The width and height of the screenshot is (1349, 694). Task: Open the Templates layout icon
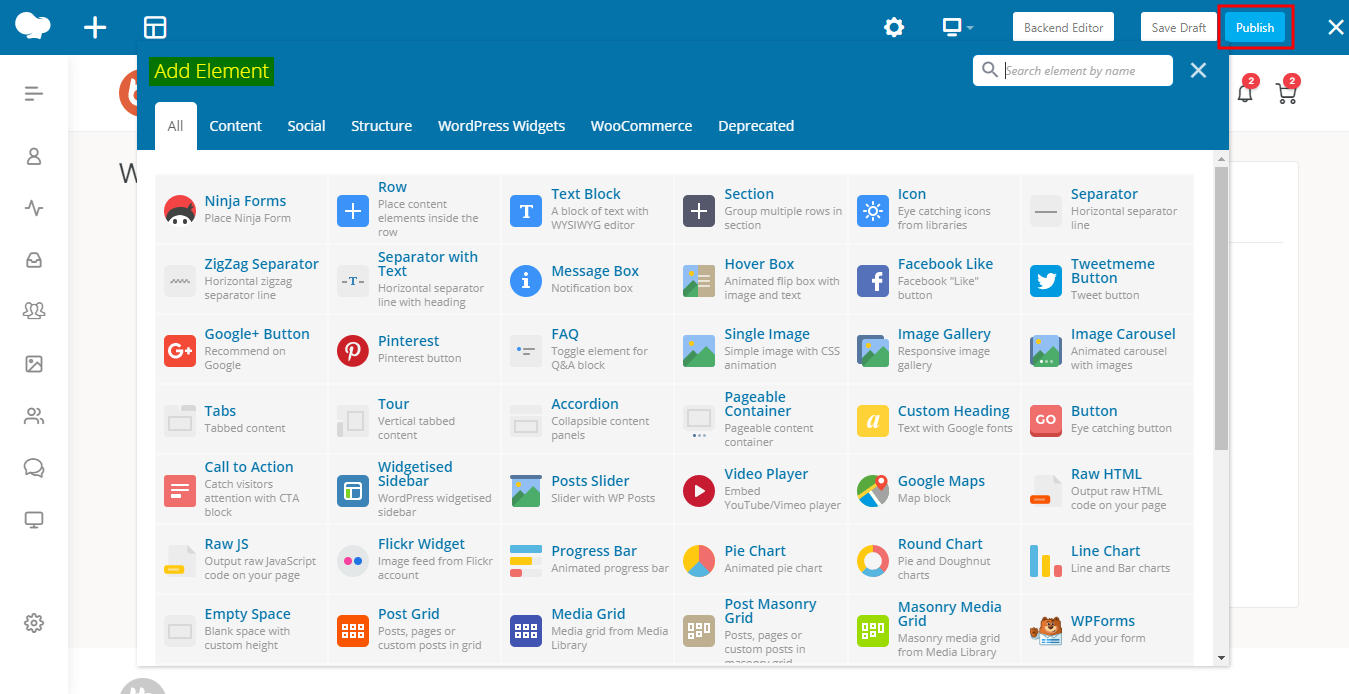point(155,27)
